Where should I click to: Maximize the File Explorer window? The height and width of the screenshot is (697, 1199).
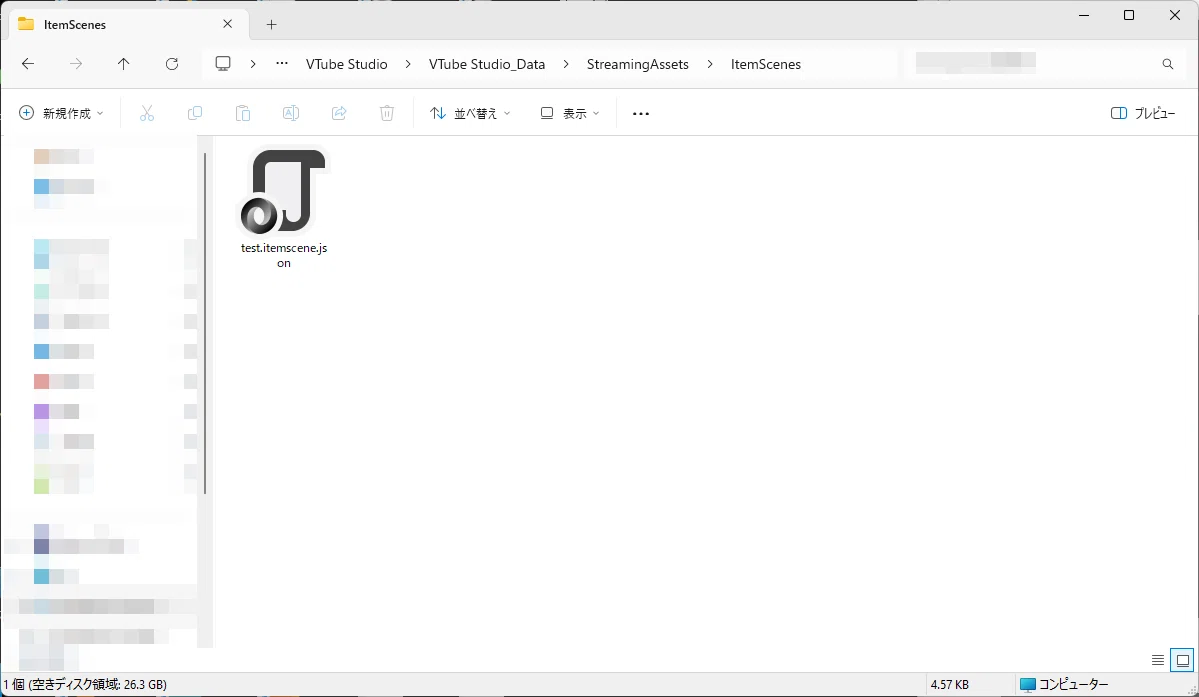tap(1129, 15)
